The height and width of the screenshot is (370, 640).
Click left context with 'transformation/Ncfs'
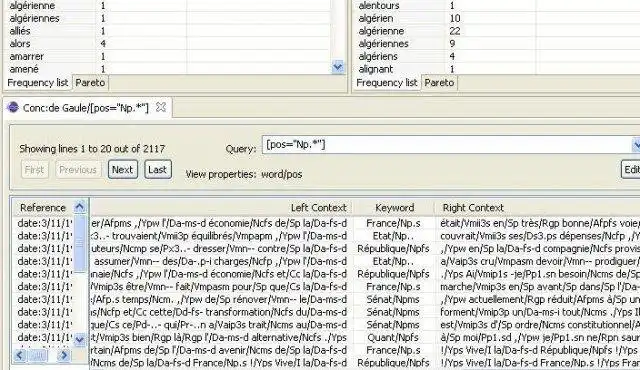[x=219, y=312]
